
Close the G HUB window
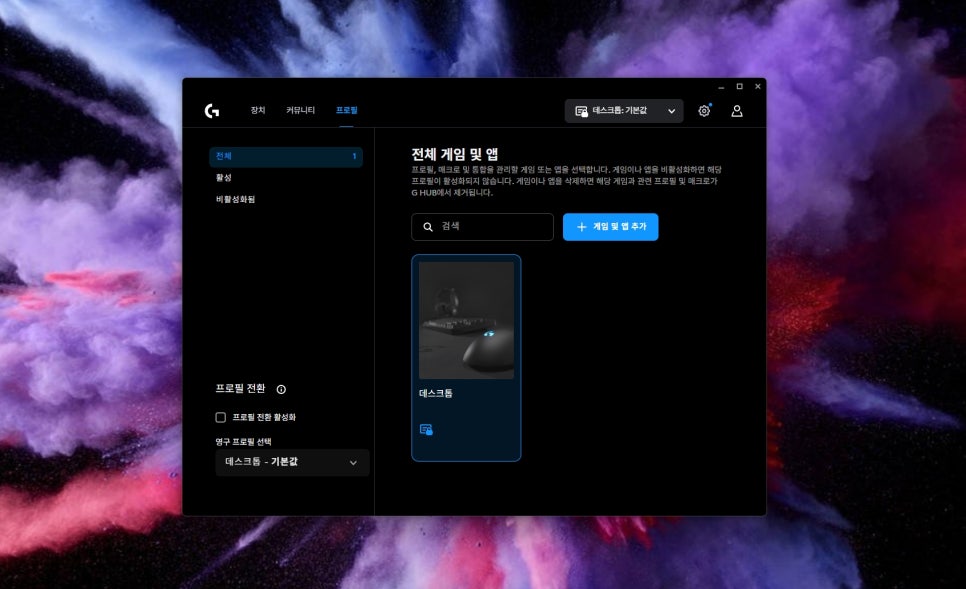pos(757,87)
